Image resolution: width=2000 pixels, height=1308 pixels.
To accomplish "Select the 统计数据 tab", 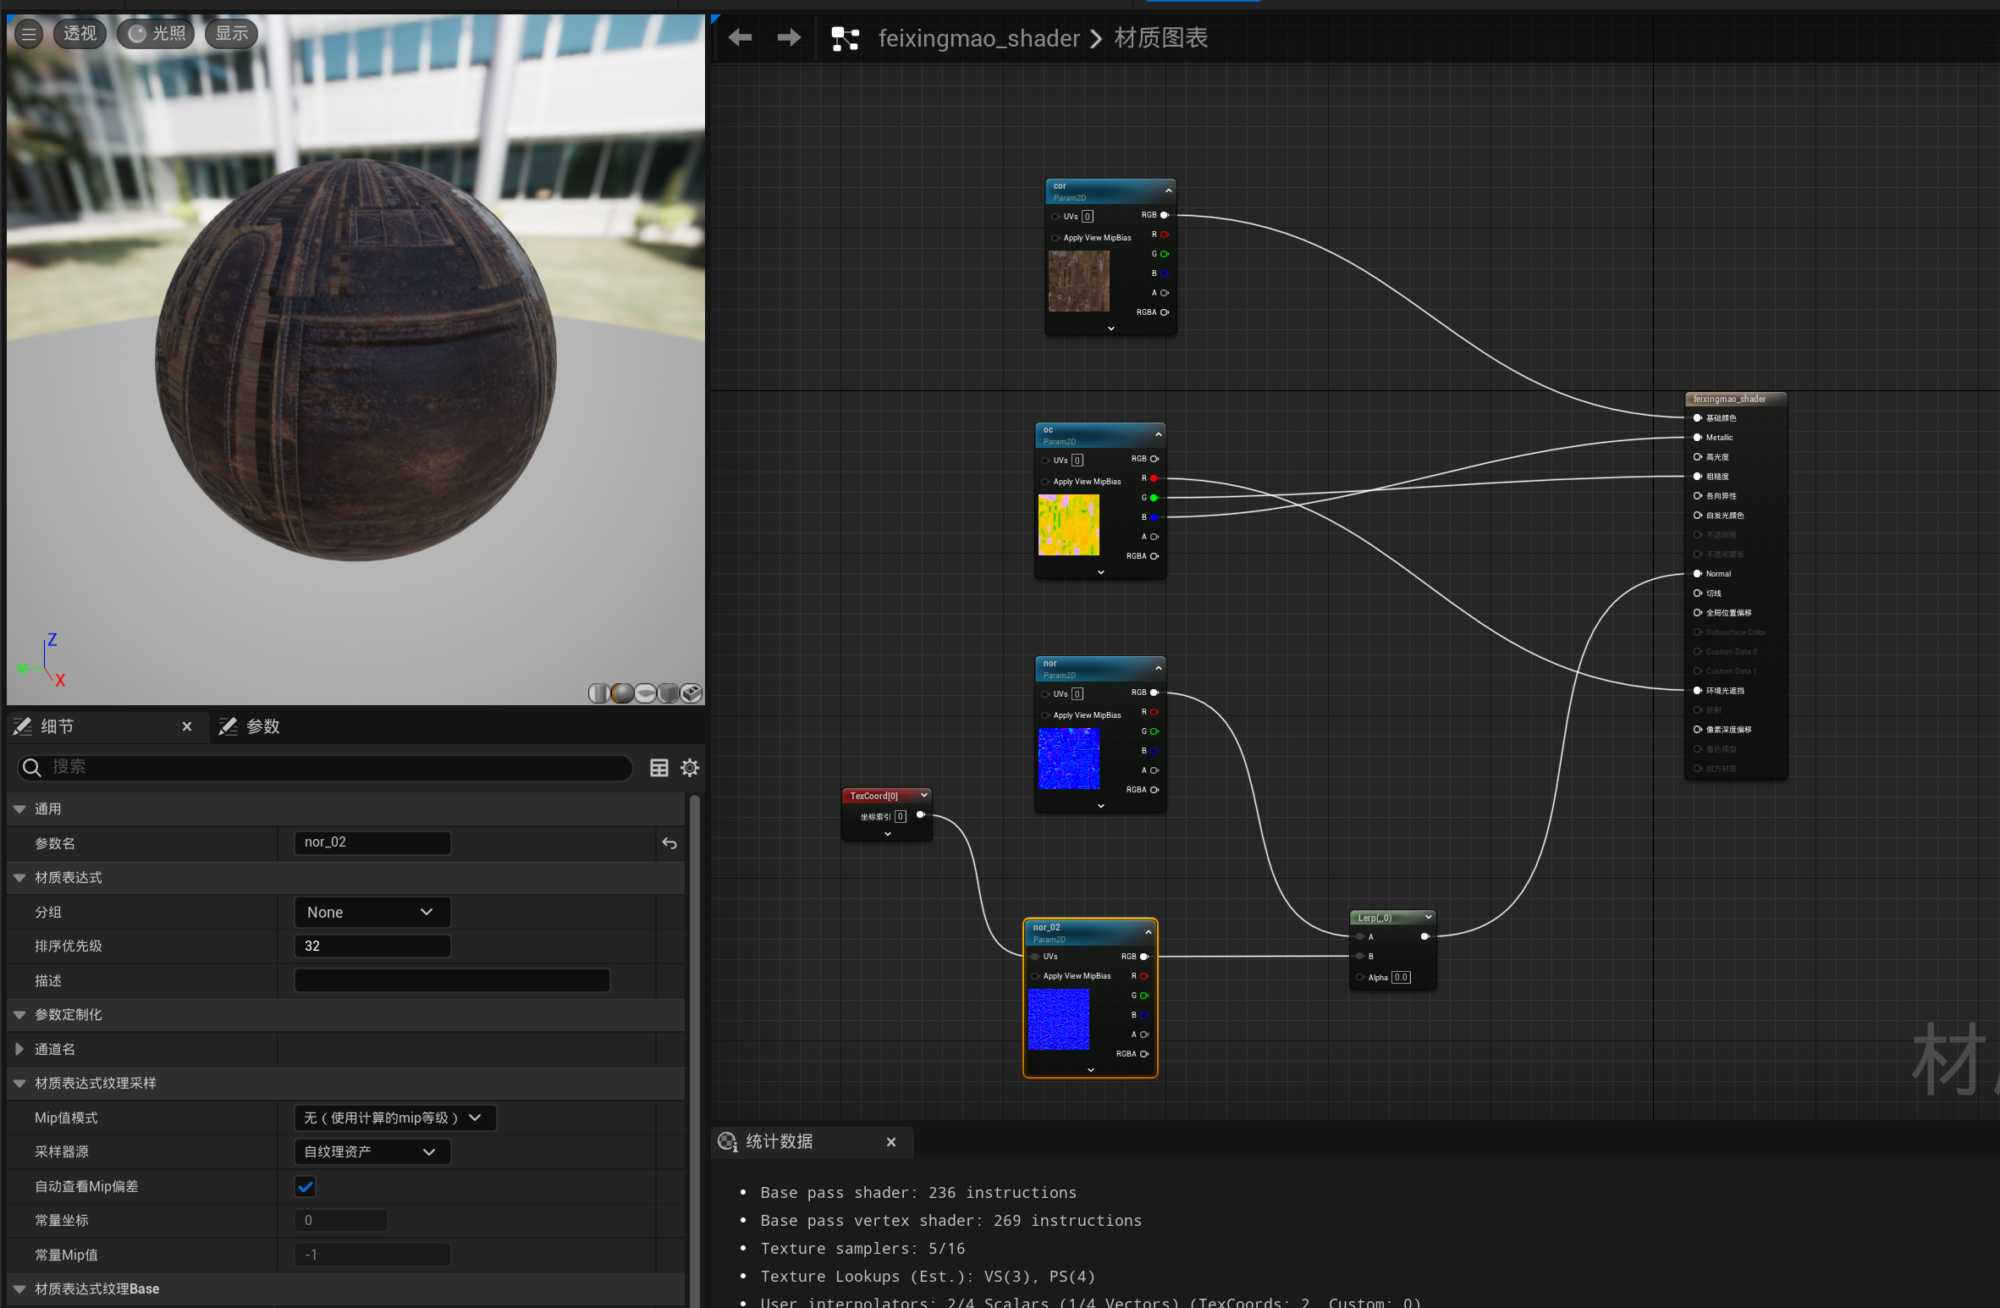I will [778, 1142].
